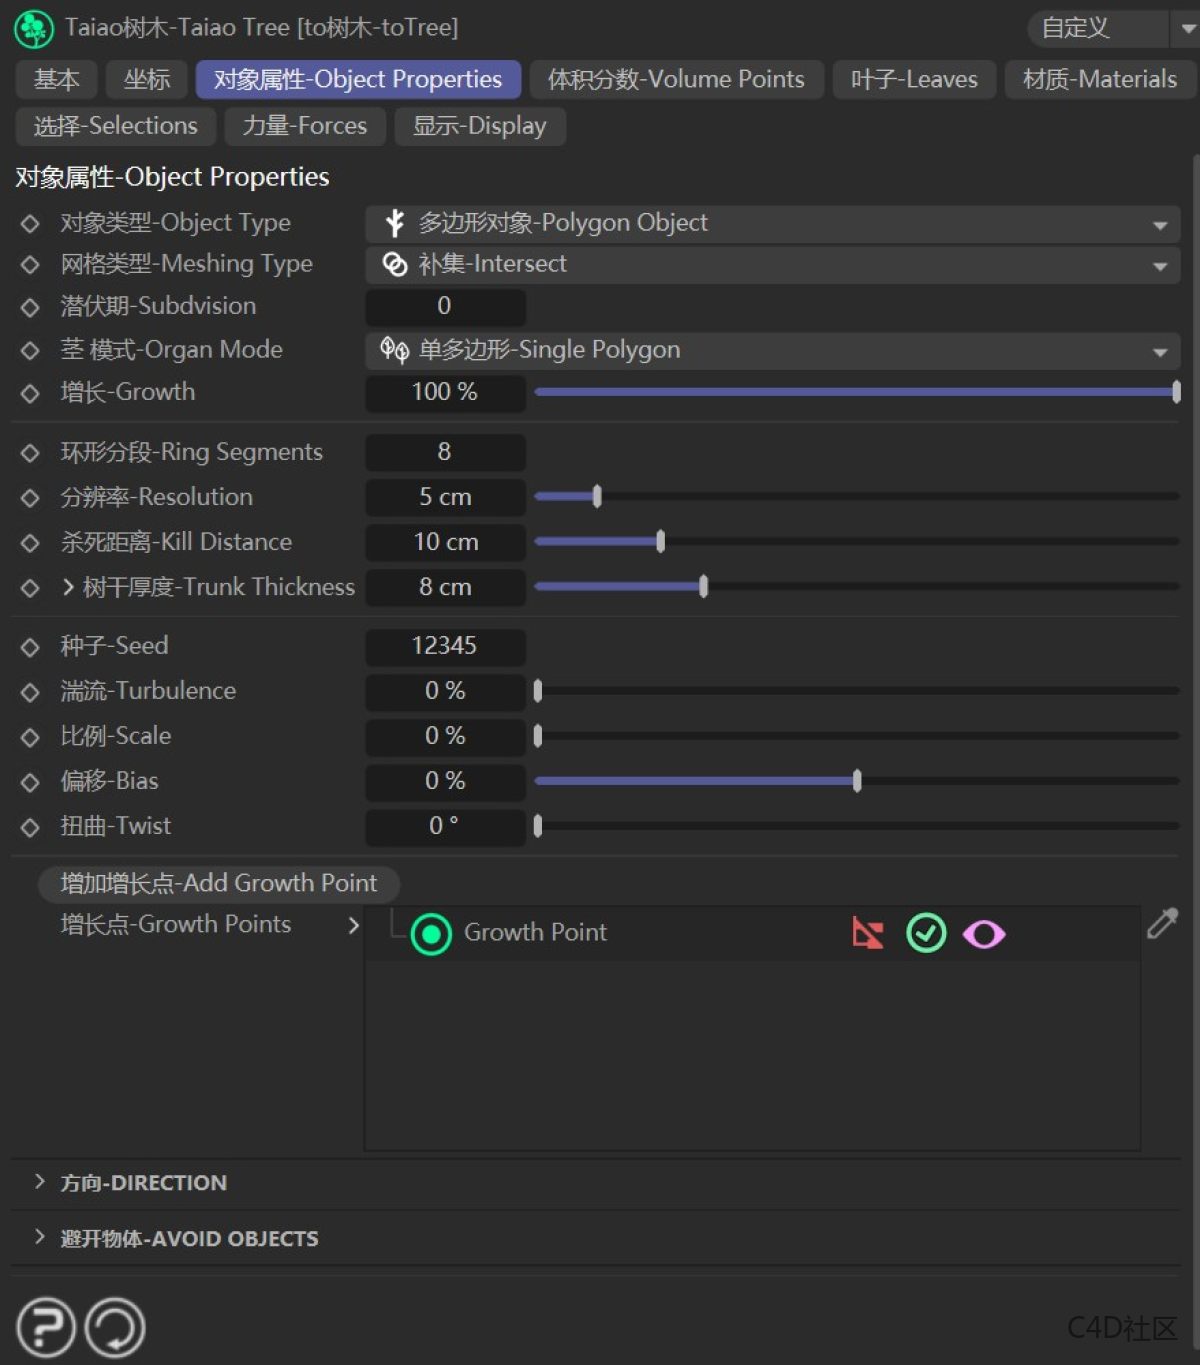
Task: Open the help question mark icon
Action: click(44, 1327)
